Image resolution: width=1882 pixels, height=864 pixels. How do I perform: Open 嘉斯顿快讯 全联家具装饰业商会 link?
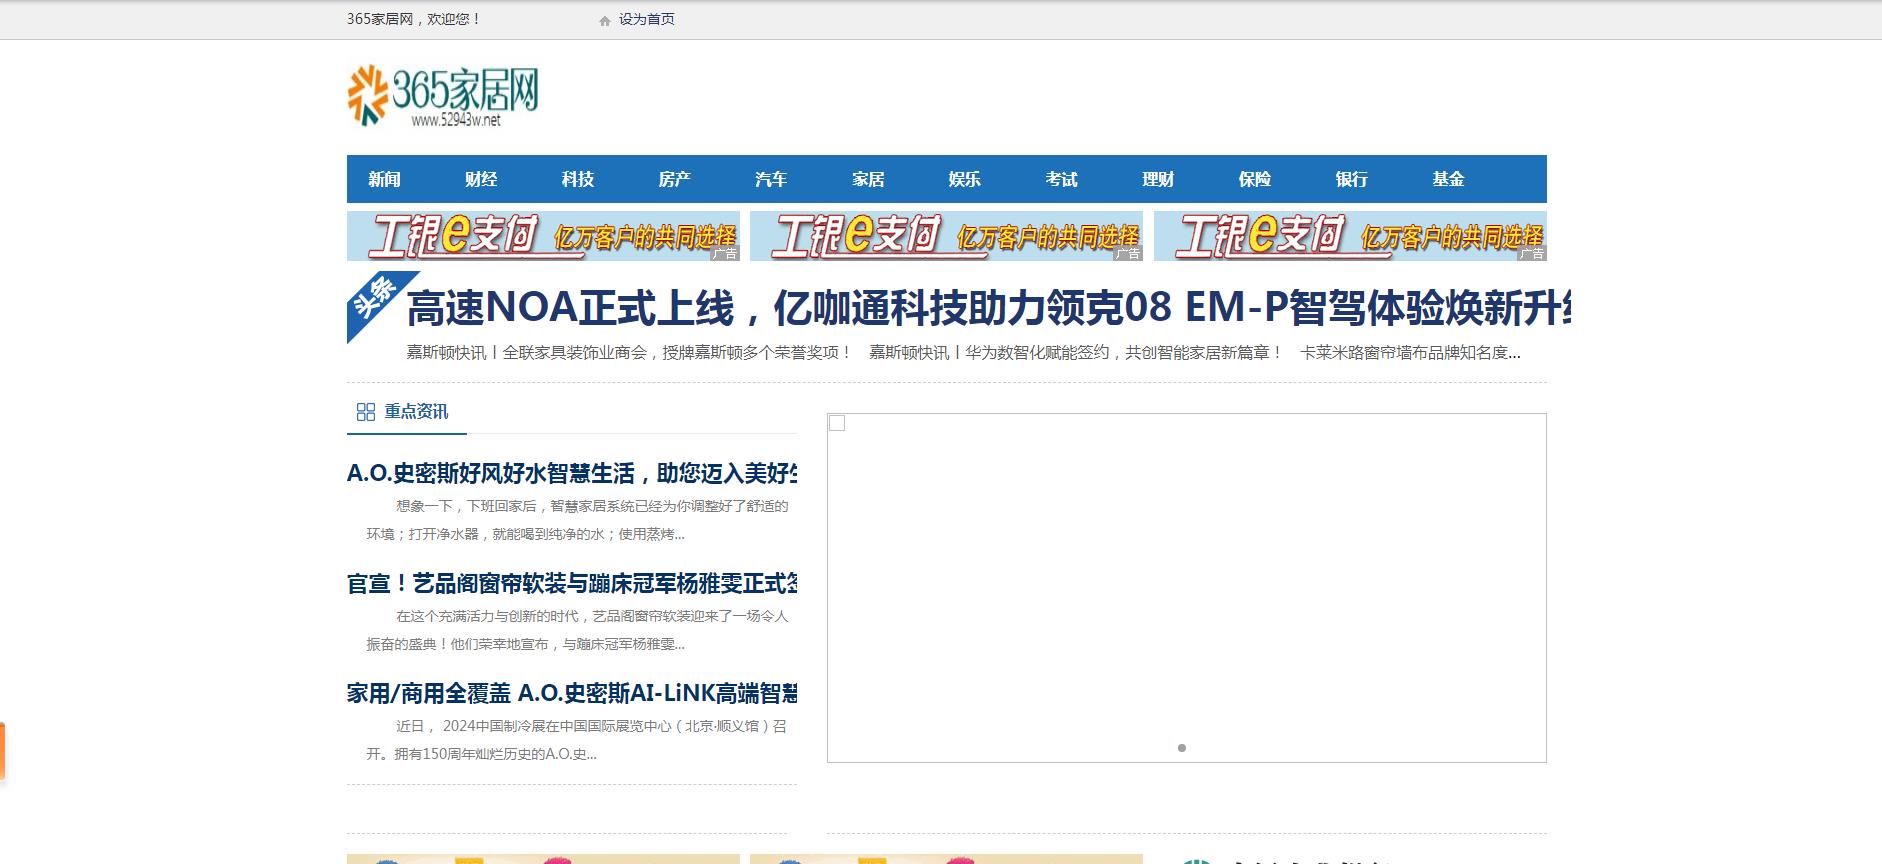click(x=629, y=352)
